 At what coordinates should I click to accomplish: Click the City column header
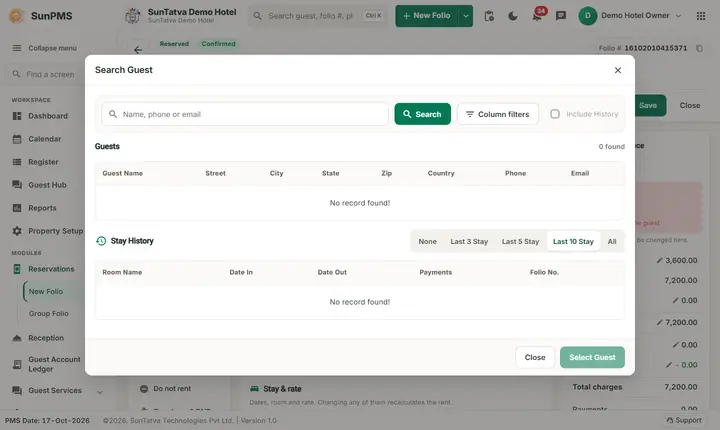coord(276,173)
